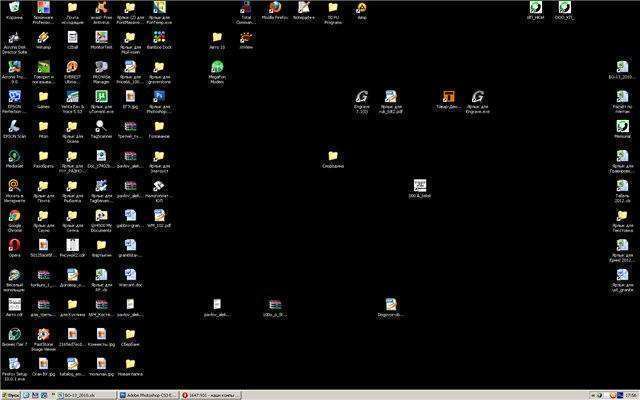This screenshot has width=640, height=400.
Task: Switch to the BO-13_2010.xls taskbar button
Action: click(x=86, y=395)
